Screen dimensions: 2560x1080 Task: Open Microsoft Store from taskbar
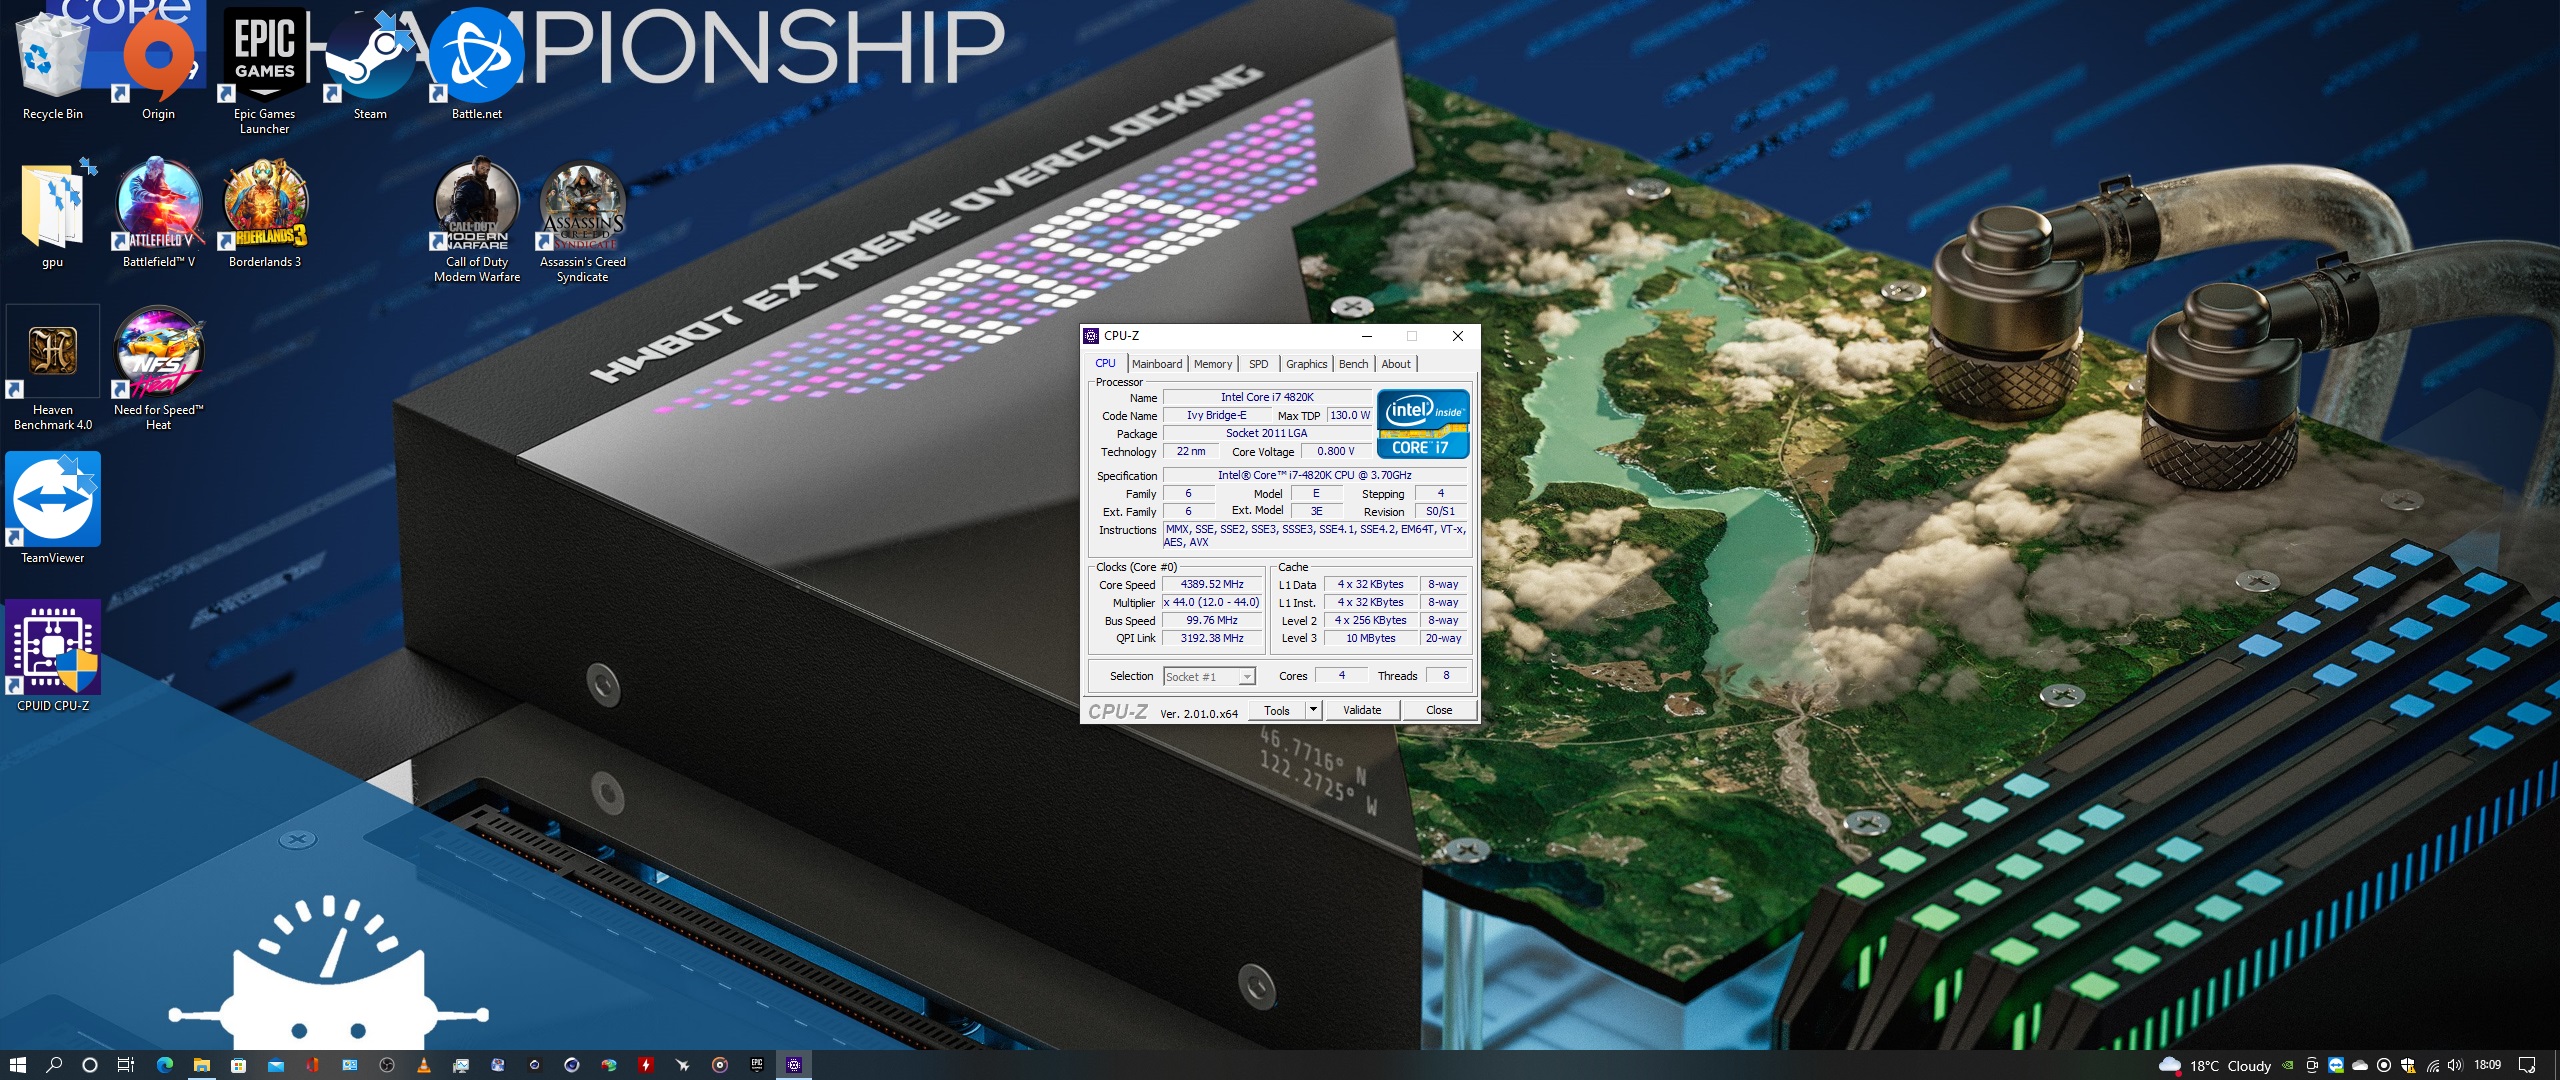(x=238, y=1065)
